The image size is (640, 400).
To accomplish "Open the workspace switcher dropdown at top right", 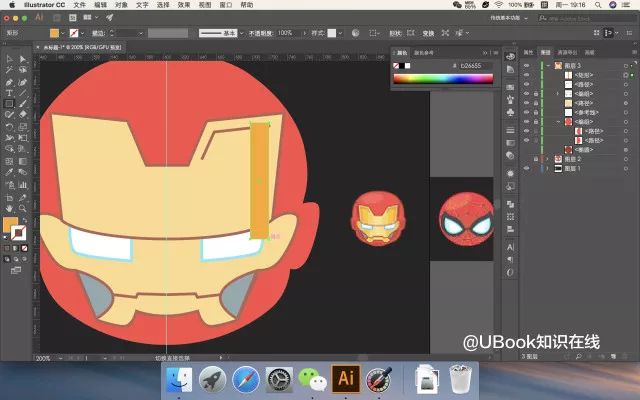I will (509, 18).
